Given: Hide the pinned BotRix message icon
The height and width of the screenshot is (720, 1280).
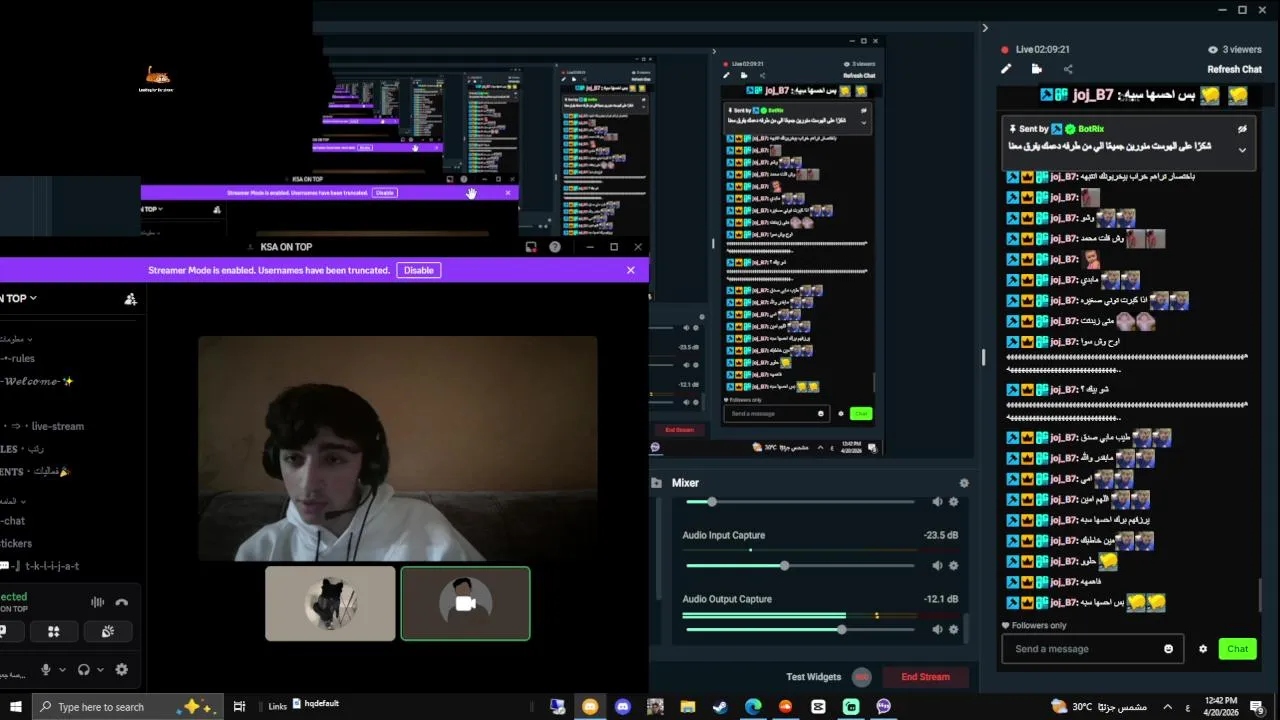Looking at the screenshot, I should click(x=1242, y=129).
